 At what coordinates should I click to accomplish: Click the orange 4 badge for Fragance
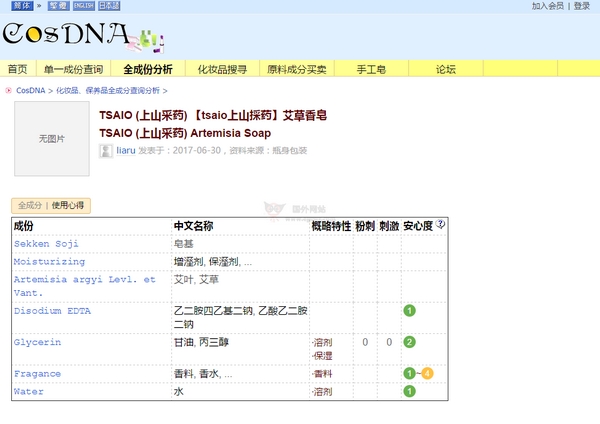click(x=427, y=373)
